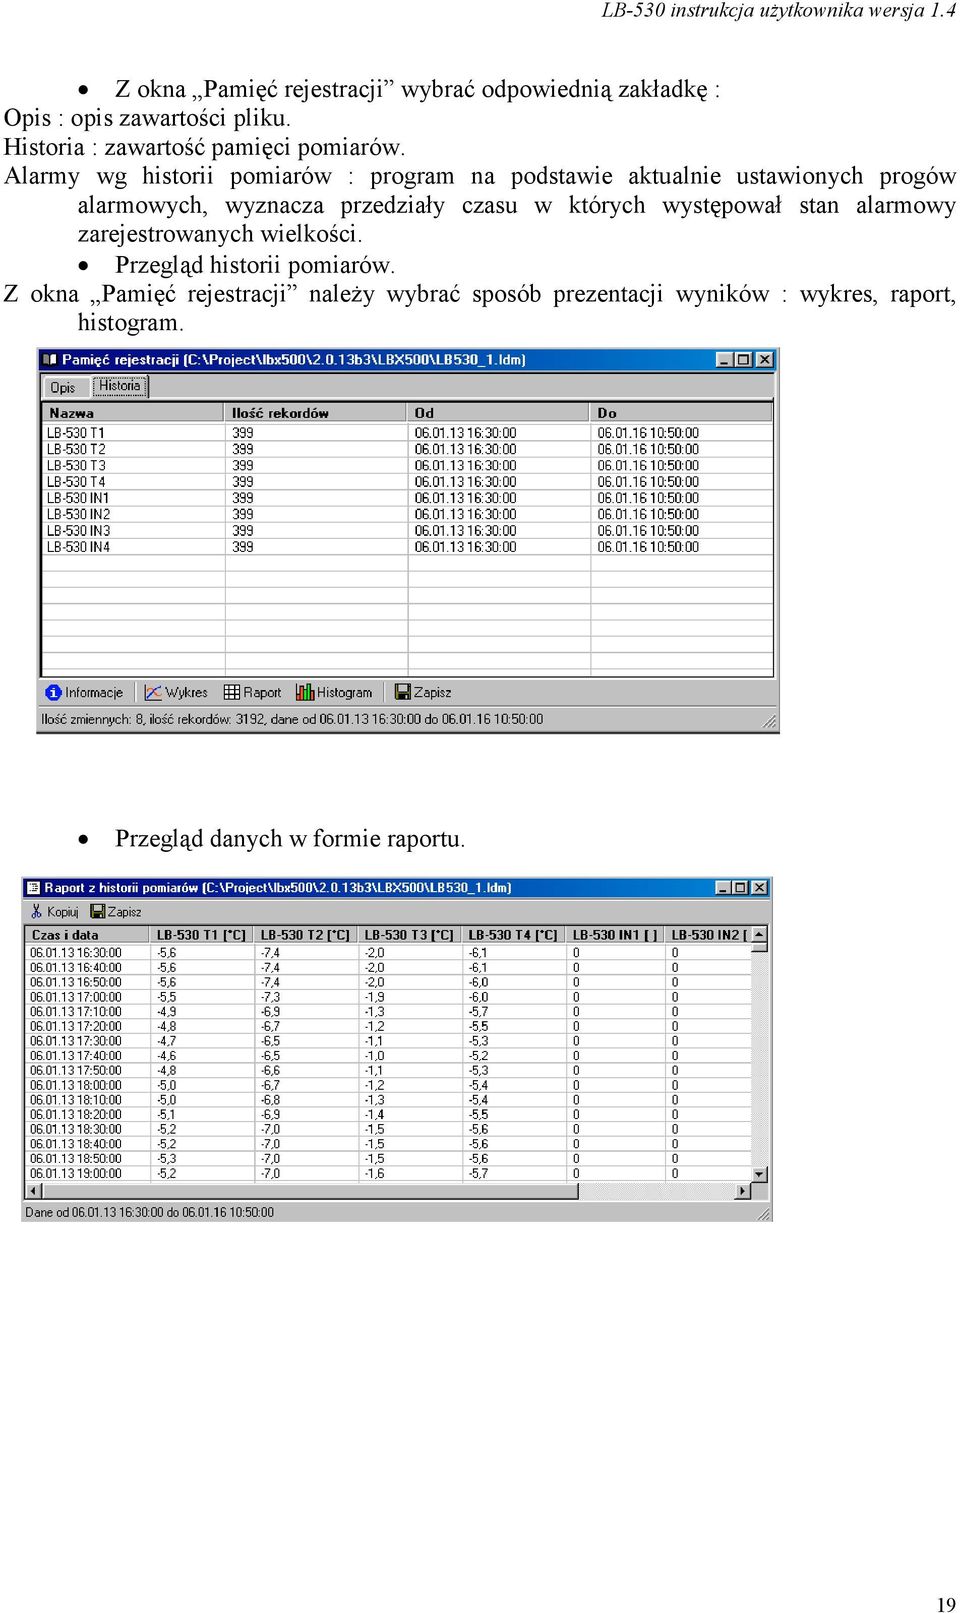This screenshot has height=1613, width=960.
Task: Click the LB-530 T3 [°C] column header
Action: click(410, 935)
